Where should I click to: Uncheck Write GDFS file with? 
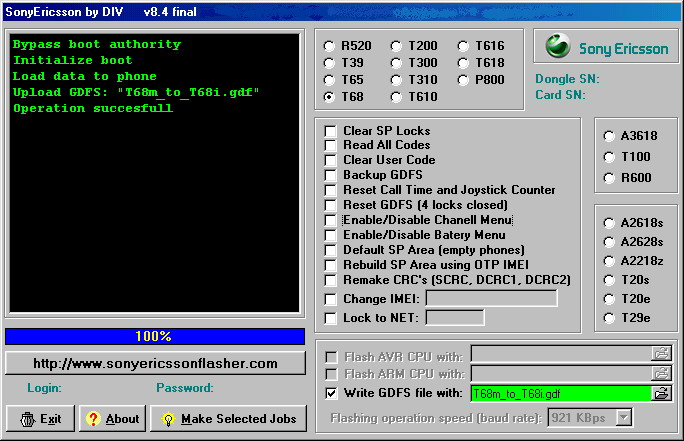click(331, 393)
